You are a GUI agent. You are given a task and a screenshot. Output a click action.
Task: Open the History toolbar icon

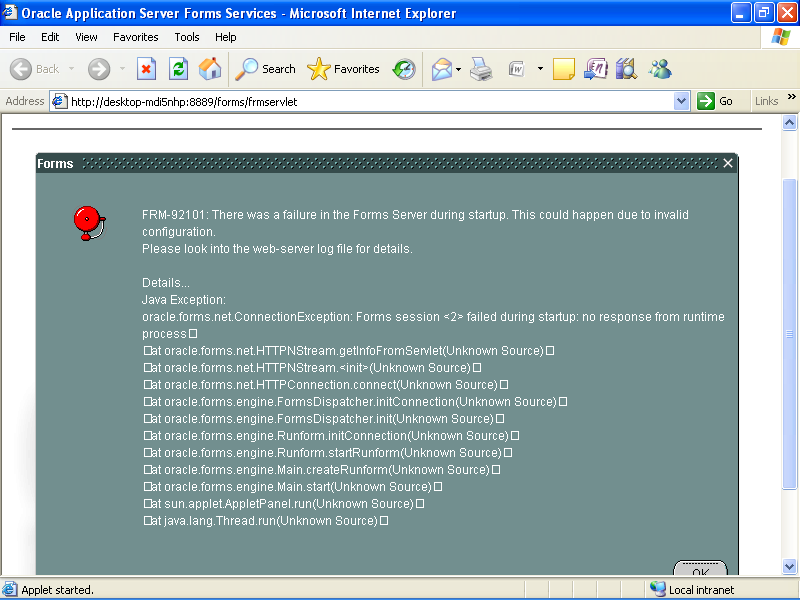point(404,69)
